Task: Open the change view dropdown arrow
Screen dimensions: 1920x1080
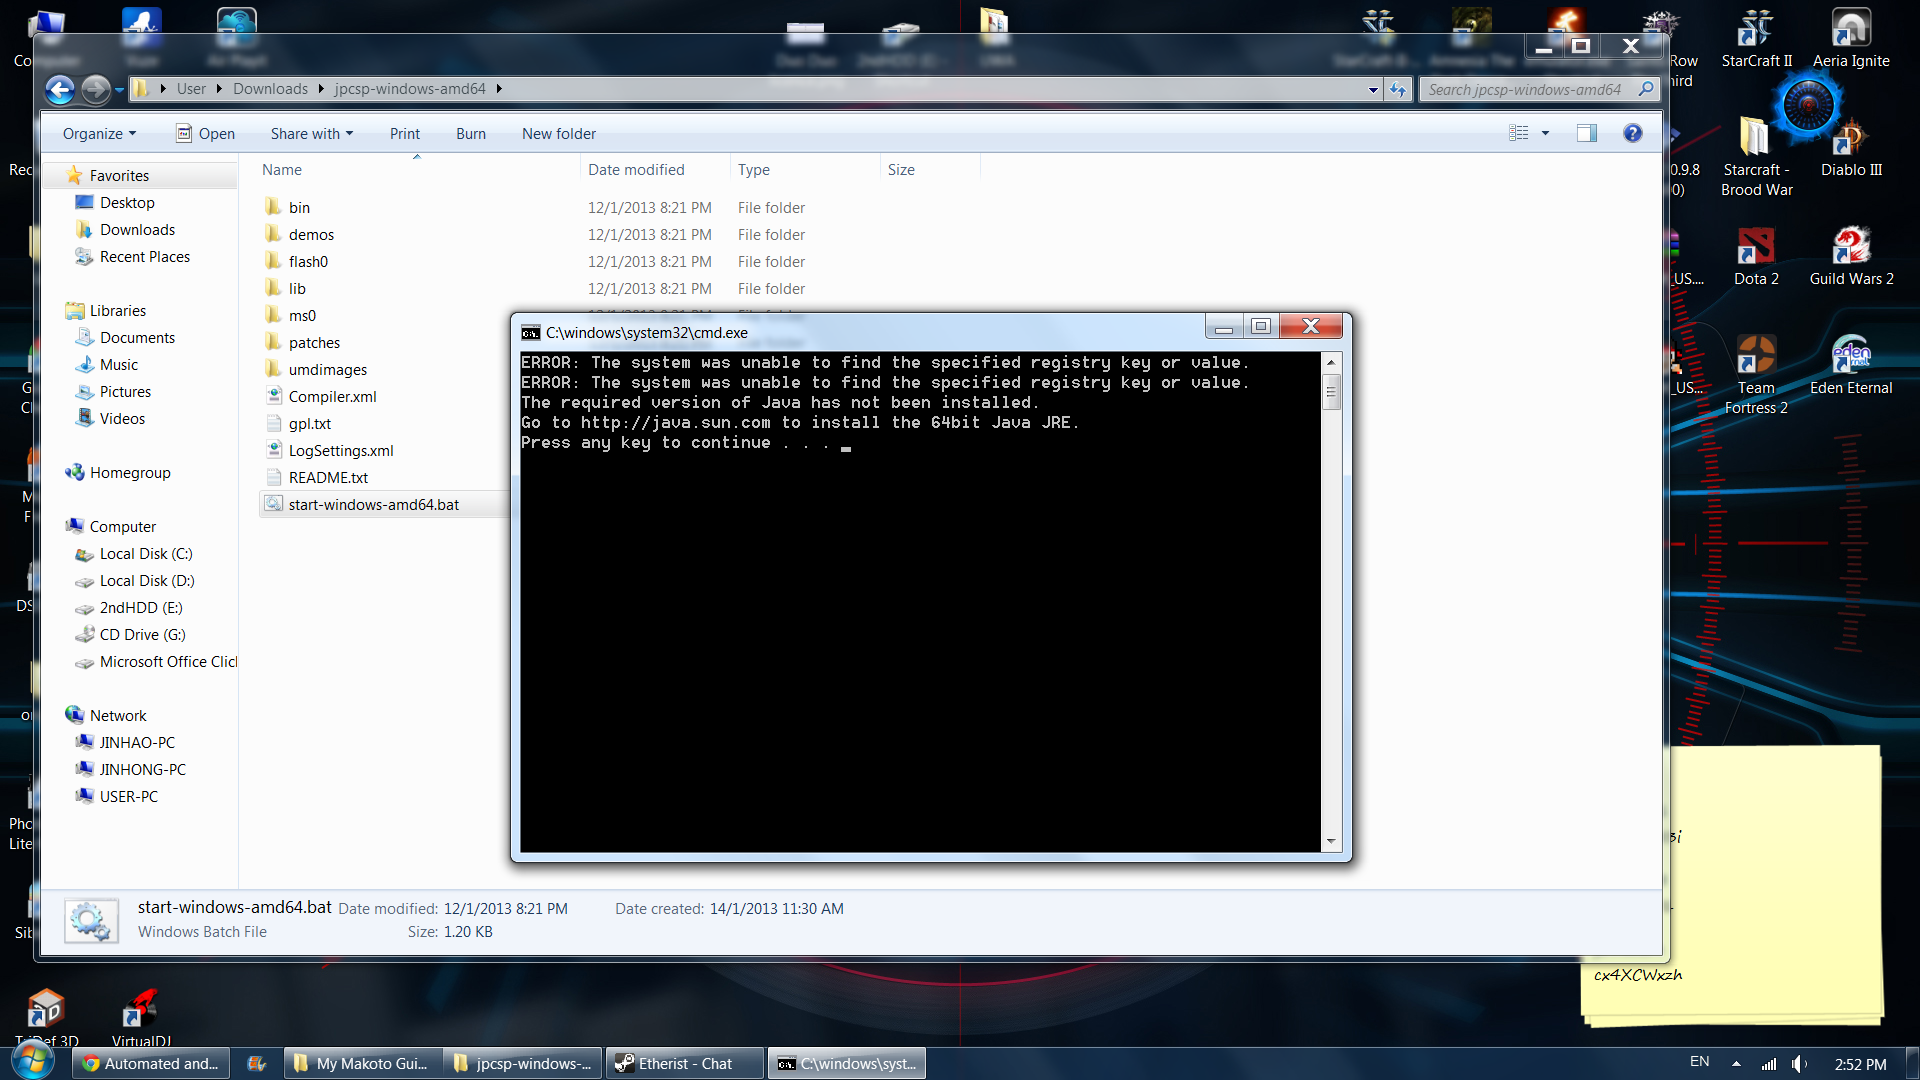Action: [1545, 133]
